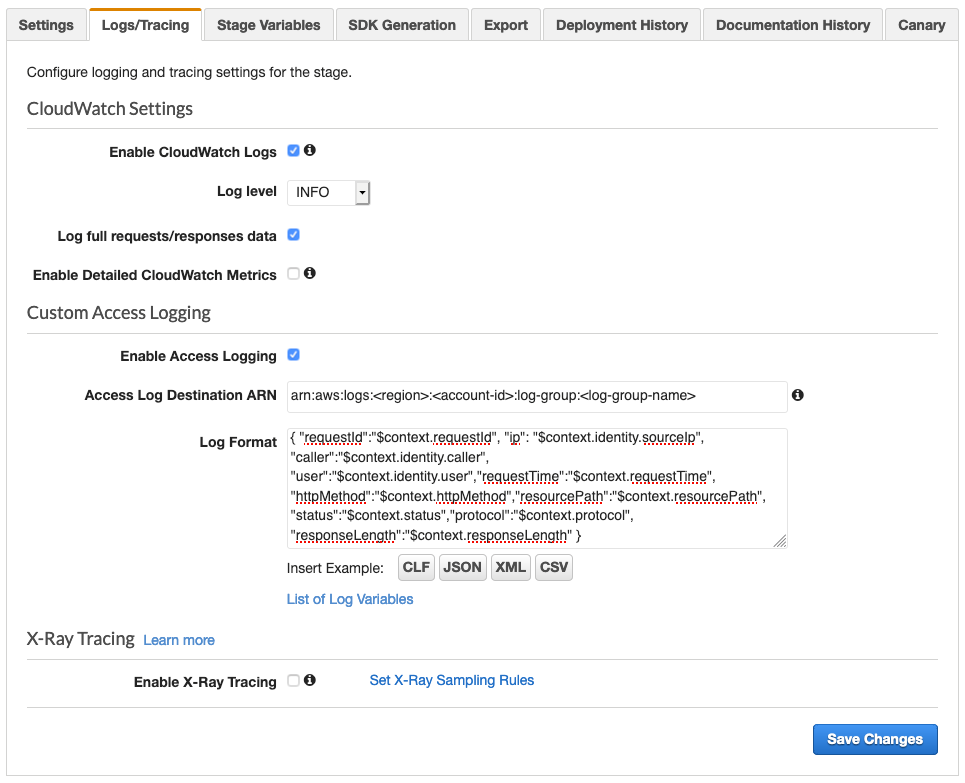Disable the Enable Access Logging checkbox

coord(293,355)
